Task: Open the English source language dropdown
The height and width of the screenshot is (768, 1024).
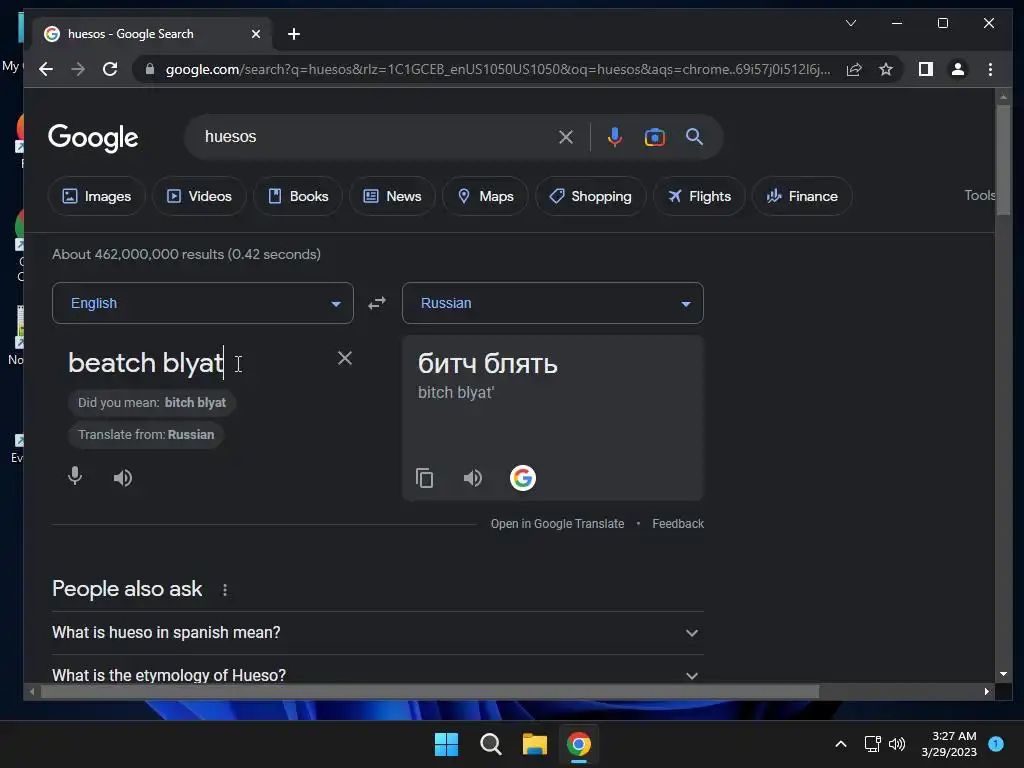Action: click(x=202, y=303)
